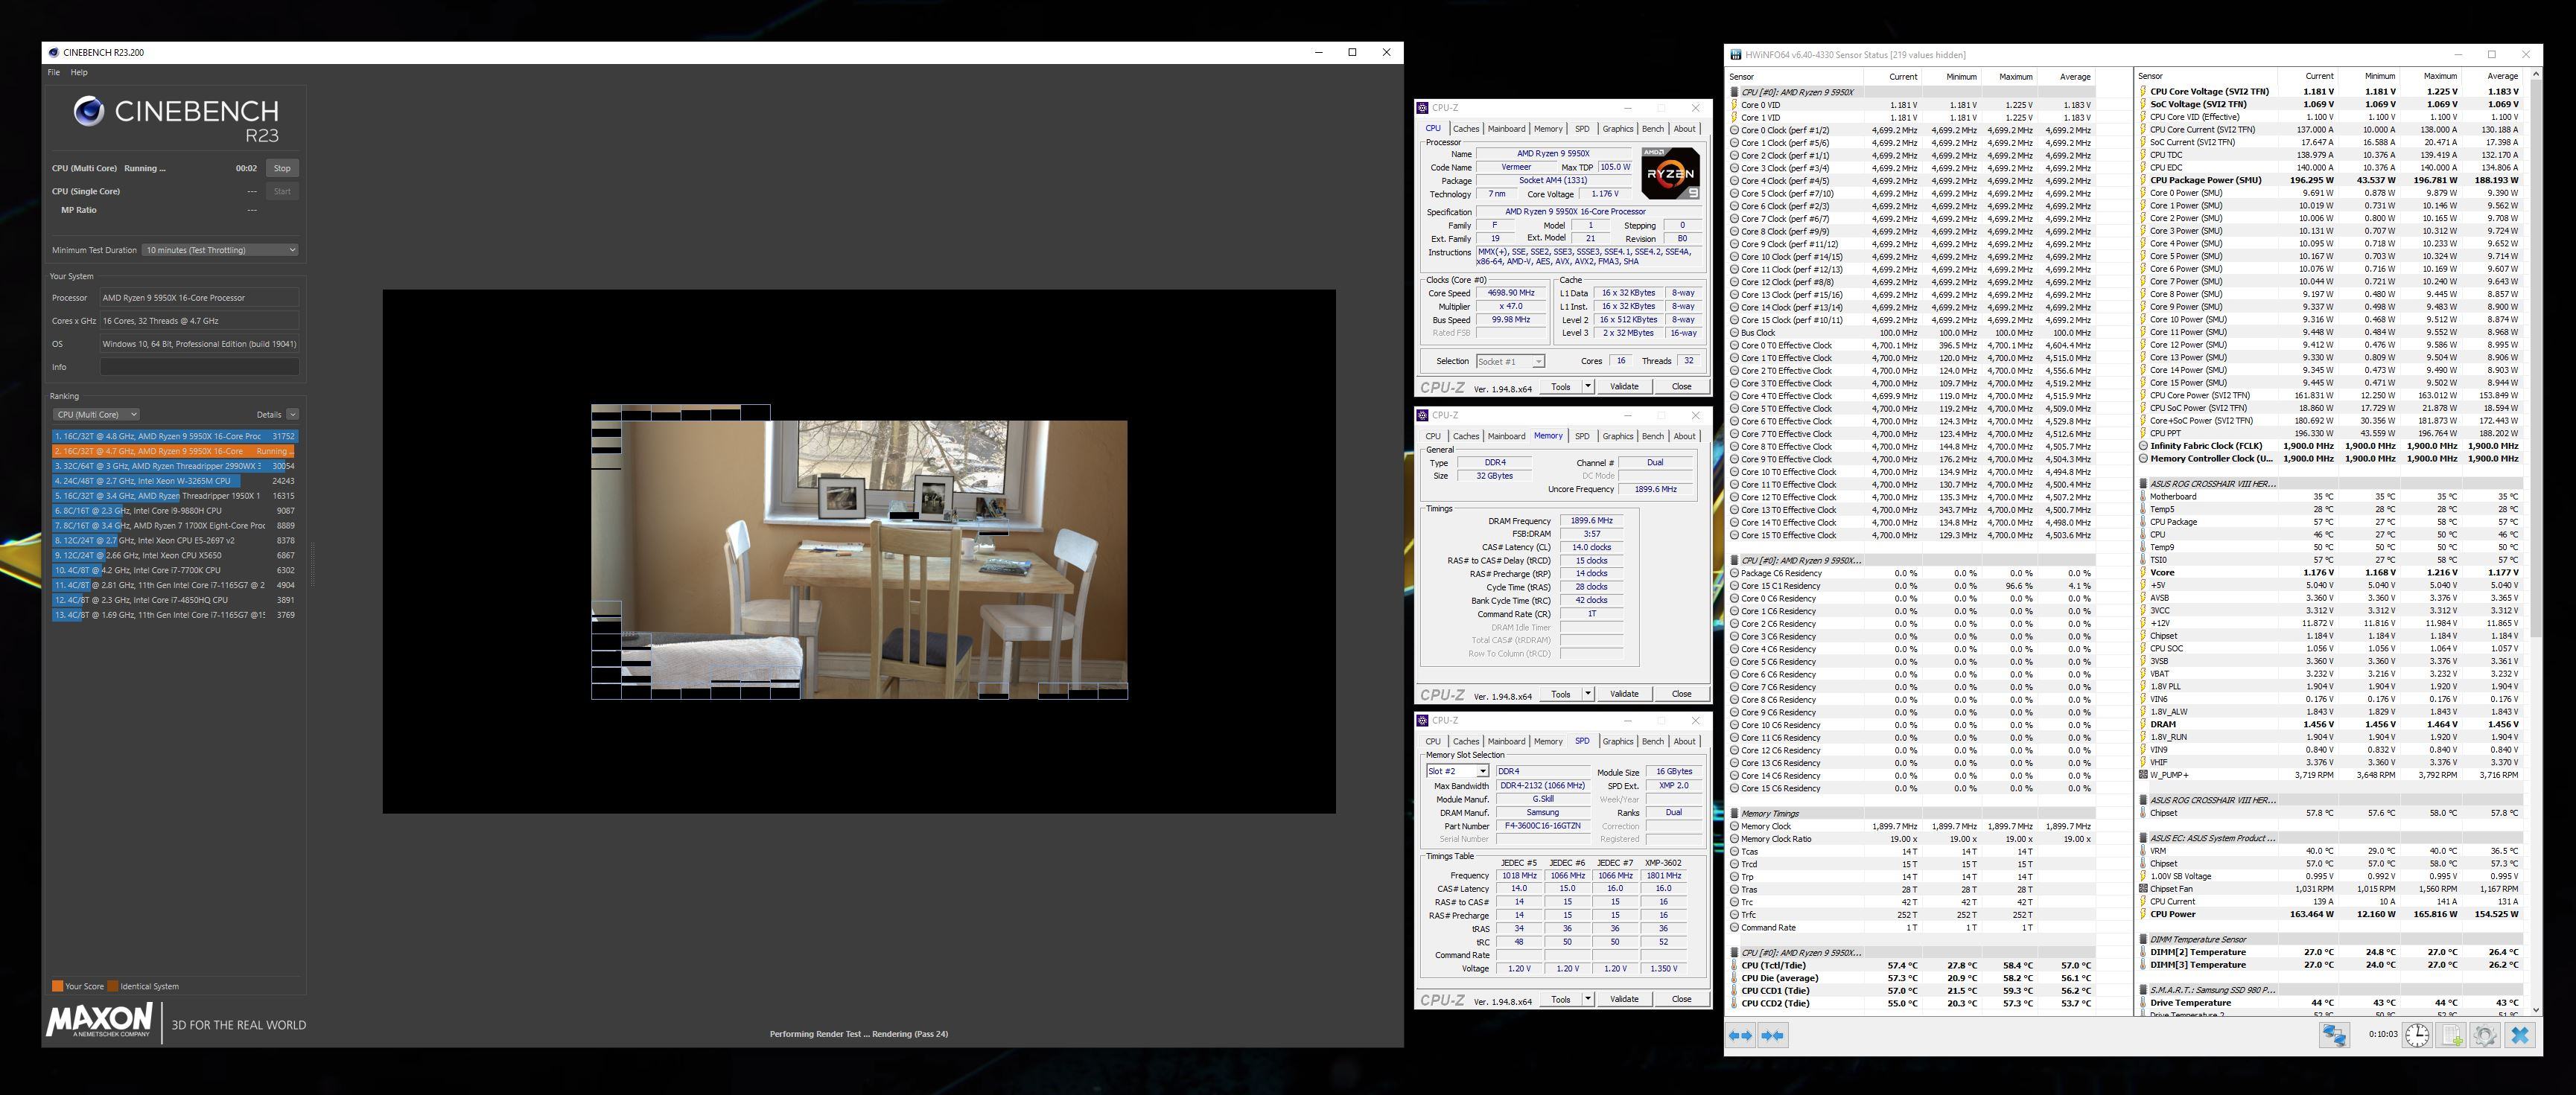Click CPU-Z title icon of the Memory tab window
This screenshot has width=2576, height=1095.
(x=1423, y=415)
